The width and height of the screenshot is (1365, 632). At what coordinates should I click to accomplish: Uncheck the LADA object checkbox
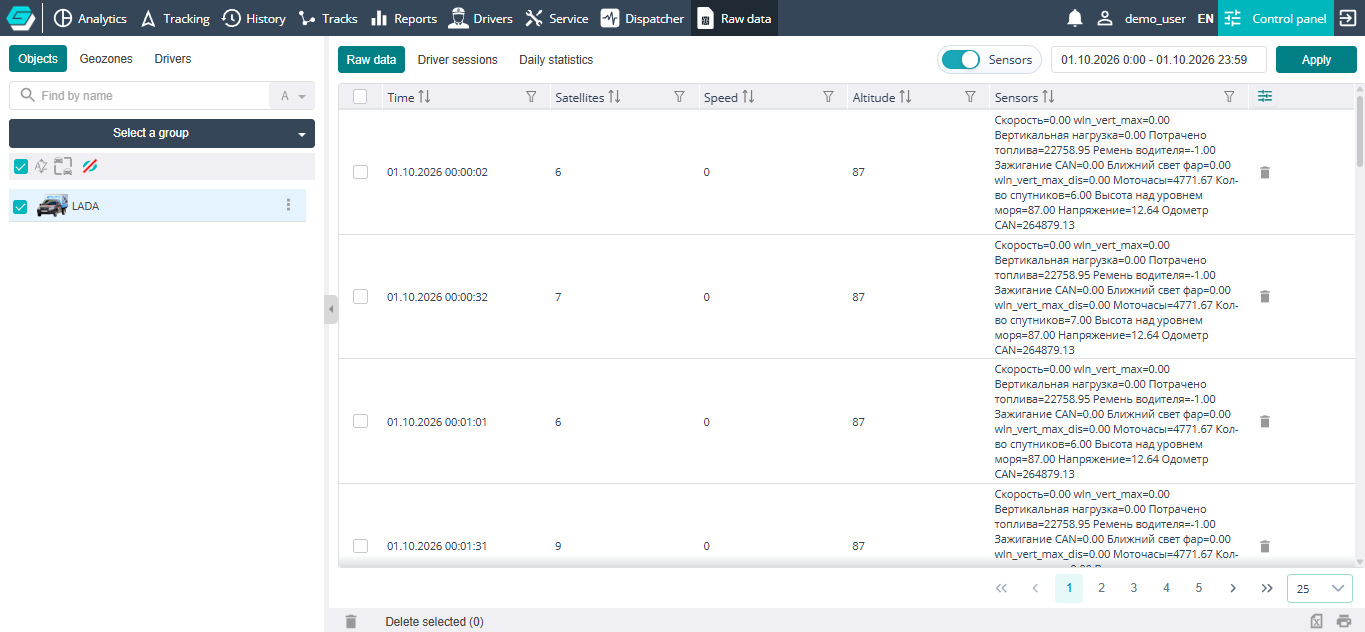click(20, 207)
